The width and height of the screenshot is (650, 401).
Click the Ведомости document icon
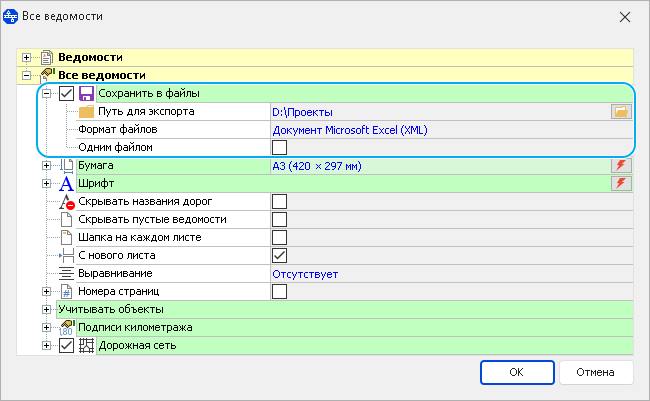(47, 57)
